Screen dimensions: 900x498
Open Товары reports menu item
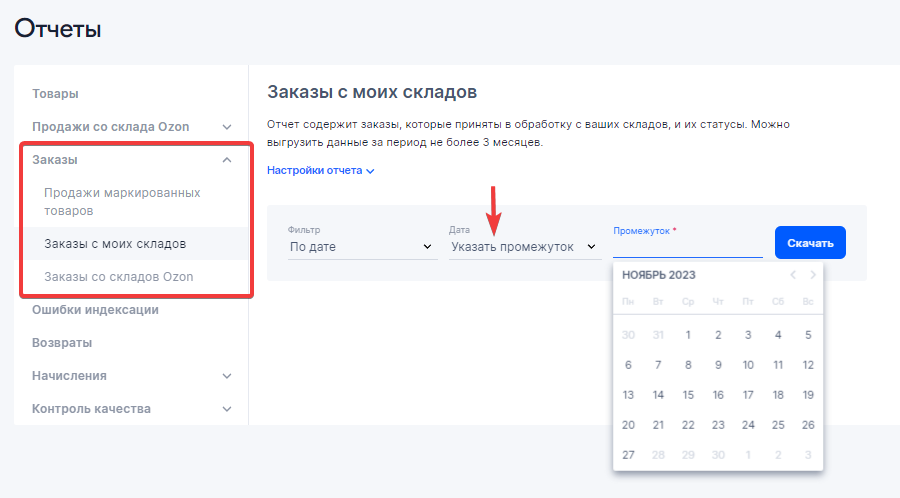coord(55,94)
